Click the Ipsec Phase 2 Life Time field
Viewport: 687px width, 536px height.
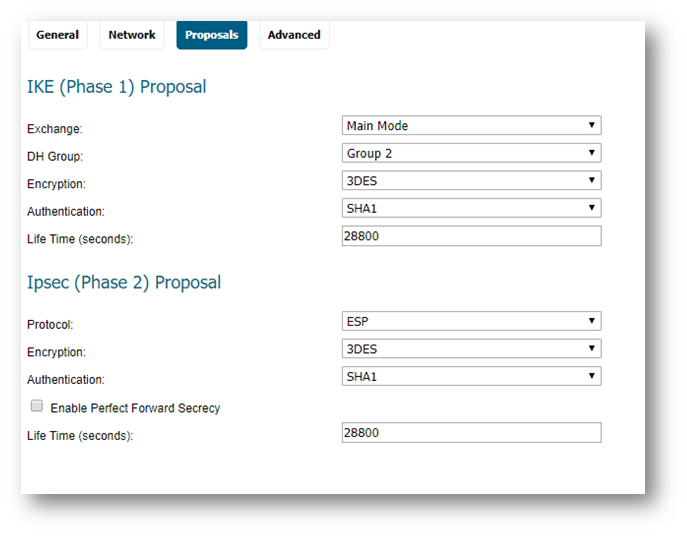[x=471, y=433]
